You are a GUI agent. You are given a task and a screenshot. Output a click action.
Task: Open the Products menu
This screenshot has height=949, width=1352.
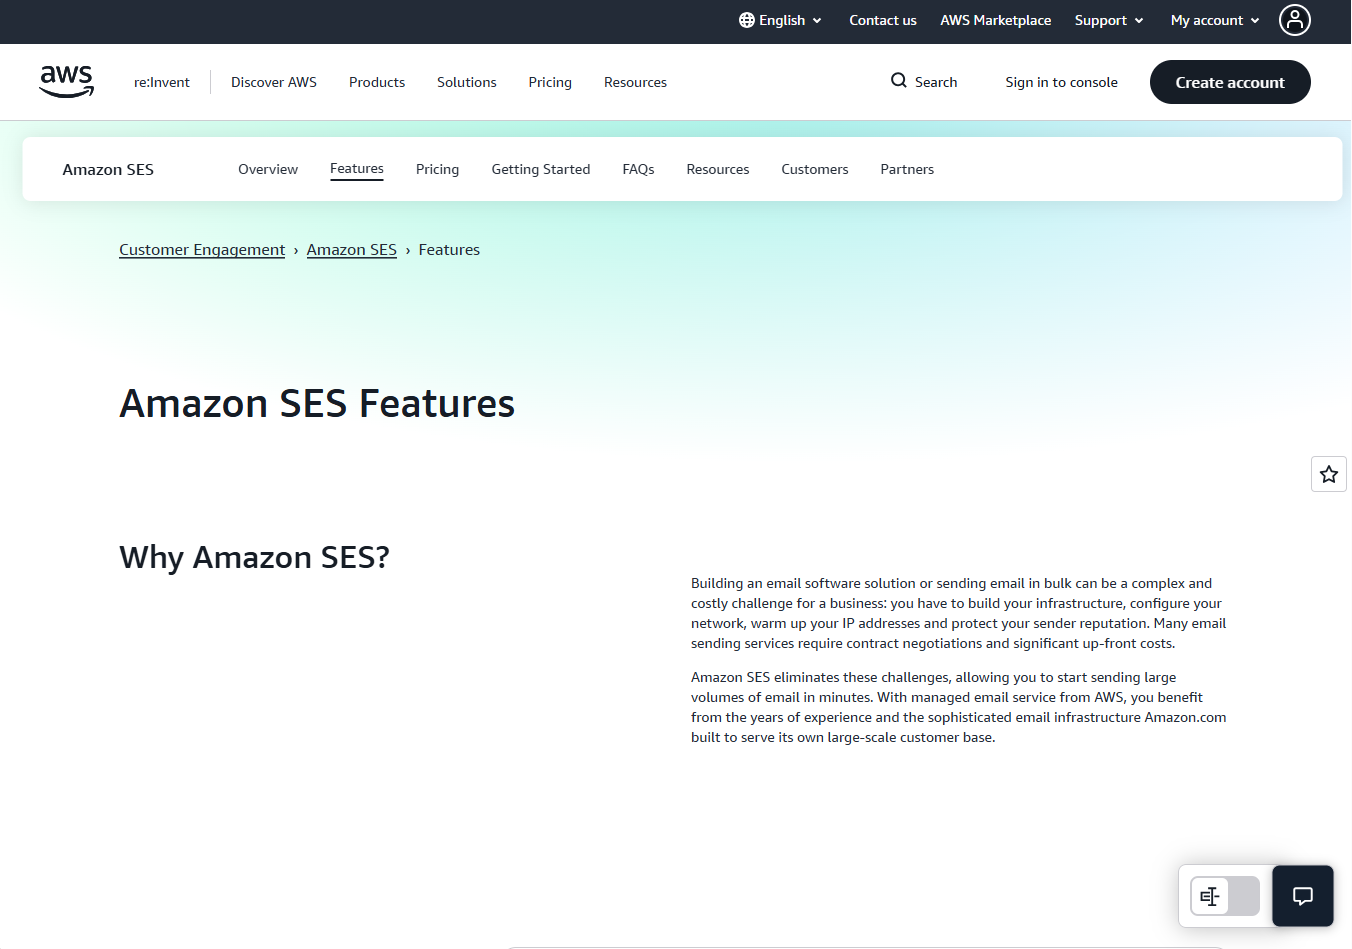click(x=376, y=82)
